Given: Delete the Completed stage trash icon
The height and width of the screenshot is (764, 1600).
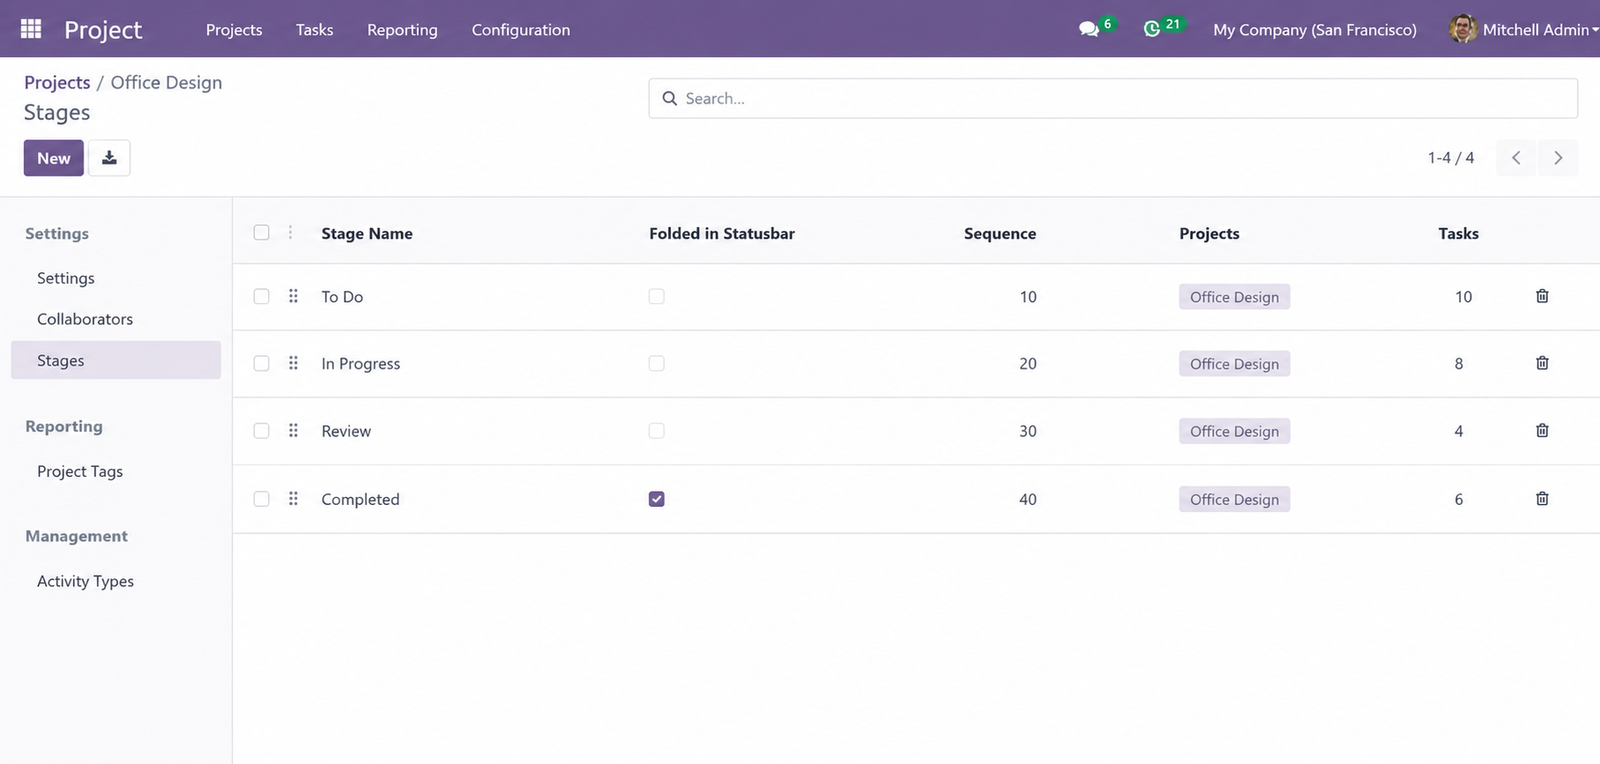Looking at the screenshot, I should click(1542, 498).
